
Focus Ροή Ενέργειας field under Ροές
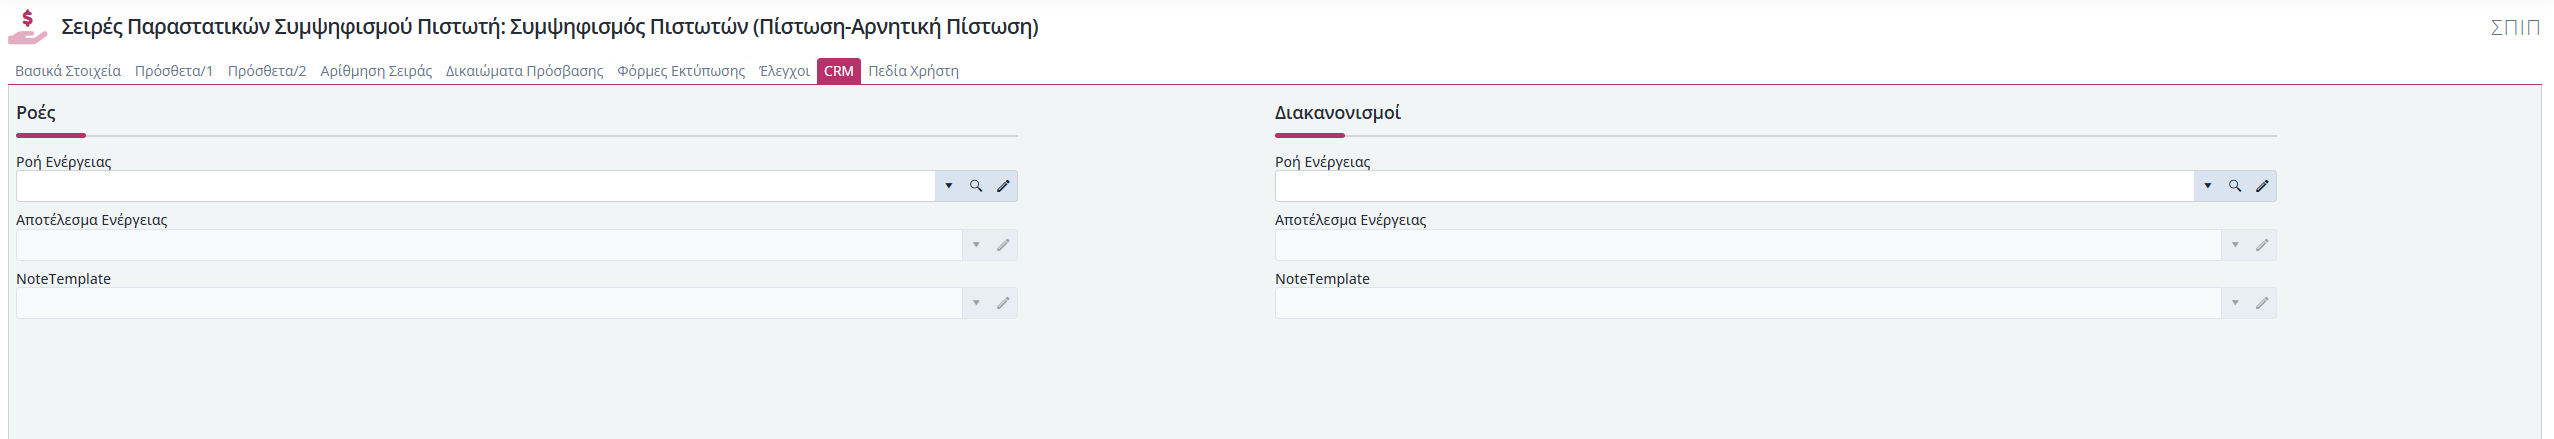coord(475,186)
